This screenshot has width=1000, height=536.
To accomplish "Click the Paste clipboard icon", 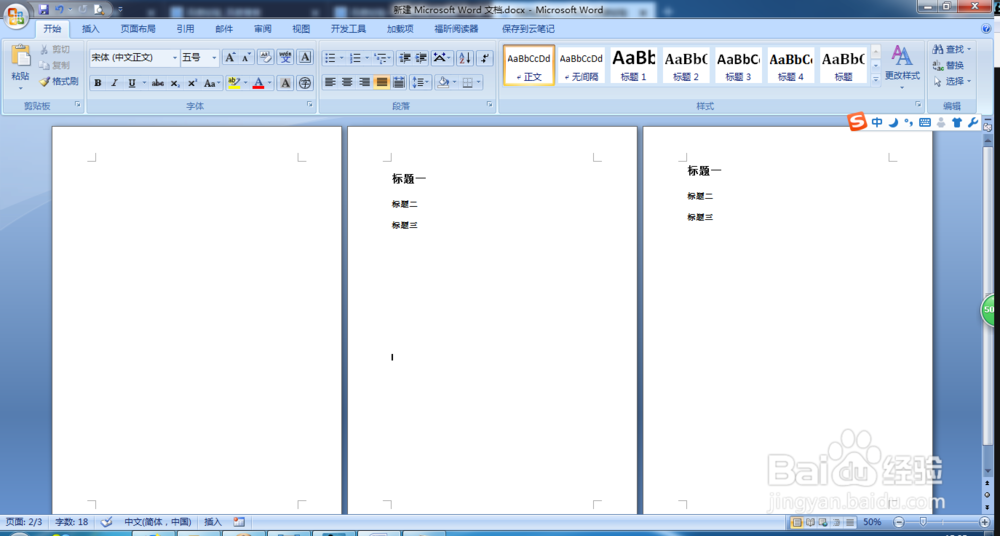I will point(20,56).
